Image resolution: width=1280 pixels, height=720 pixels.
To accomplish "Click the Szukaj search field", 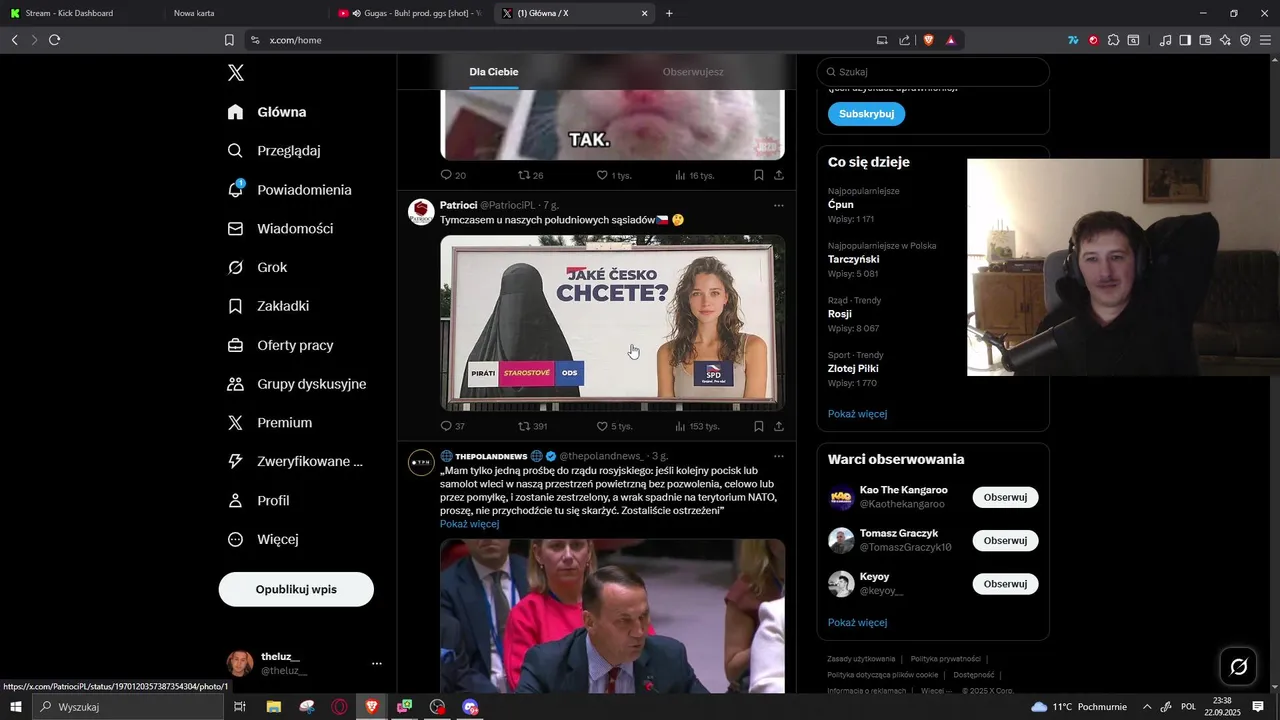I will (x=933, y=72).
